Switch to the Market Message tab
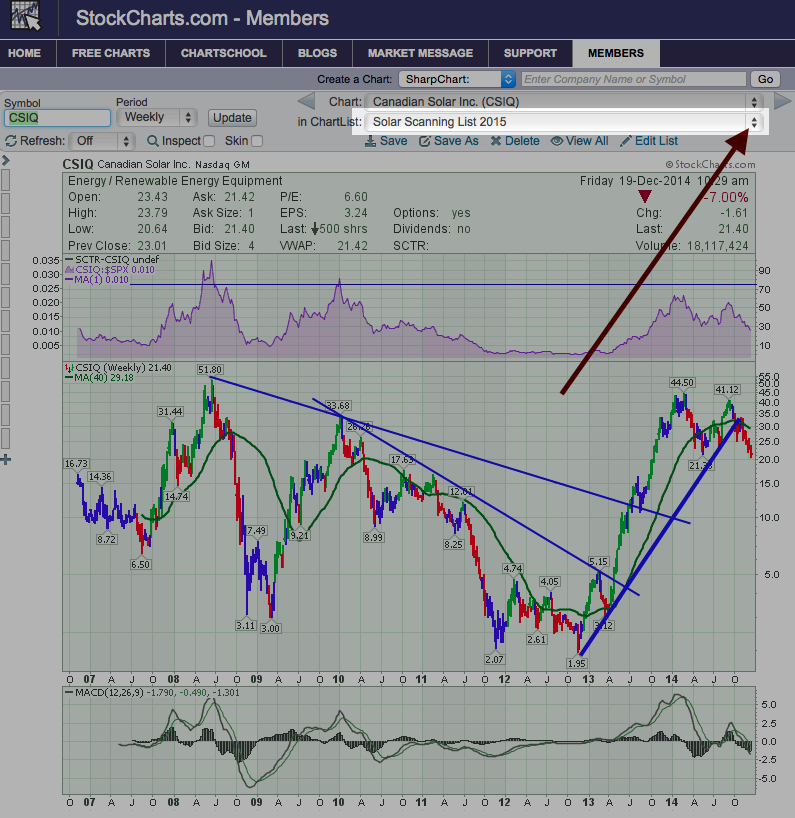 [420, 53]
